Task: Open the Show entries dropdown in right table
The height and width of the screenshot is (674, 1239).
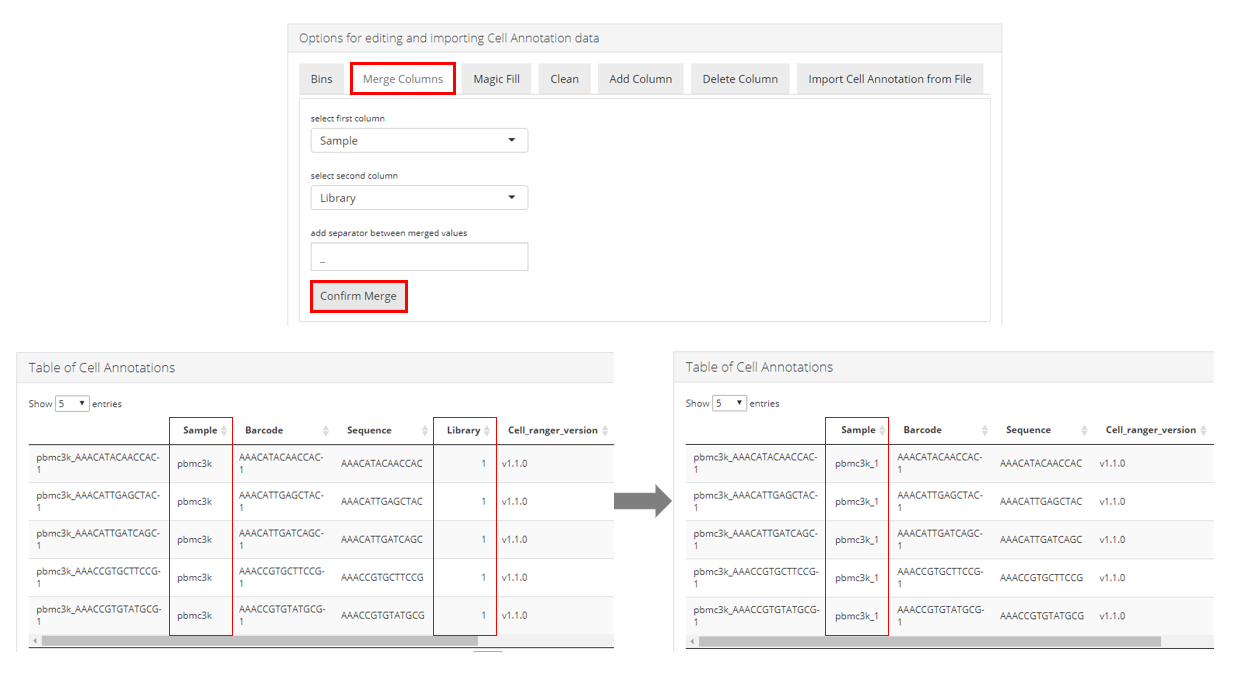Action: tap(729, 403)
